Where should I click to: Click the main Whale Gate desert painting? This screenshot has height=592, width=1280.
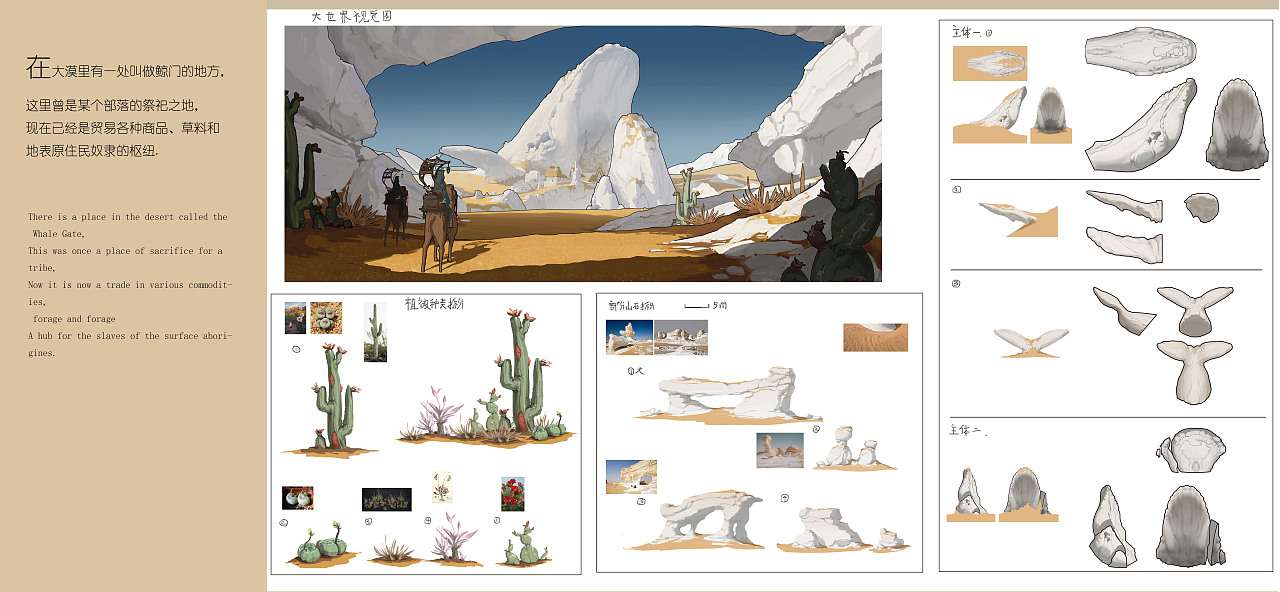point(583,154)
